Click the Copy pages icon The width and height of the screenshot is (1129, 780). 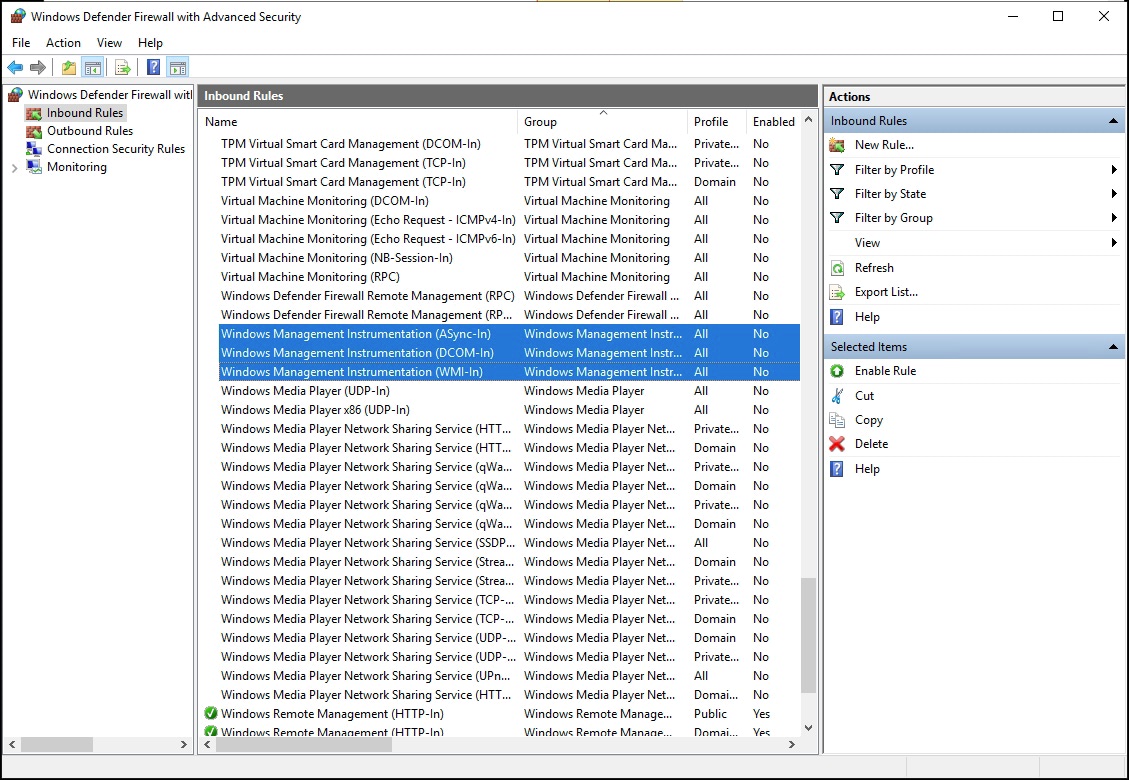click(x=837, y=420)
